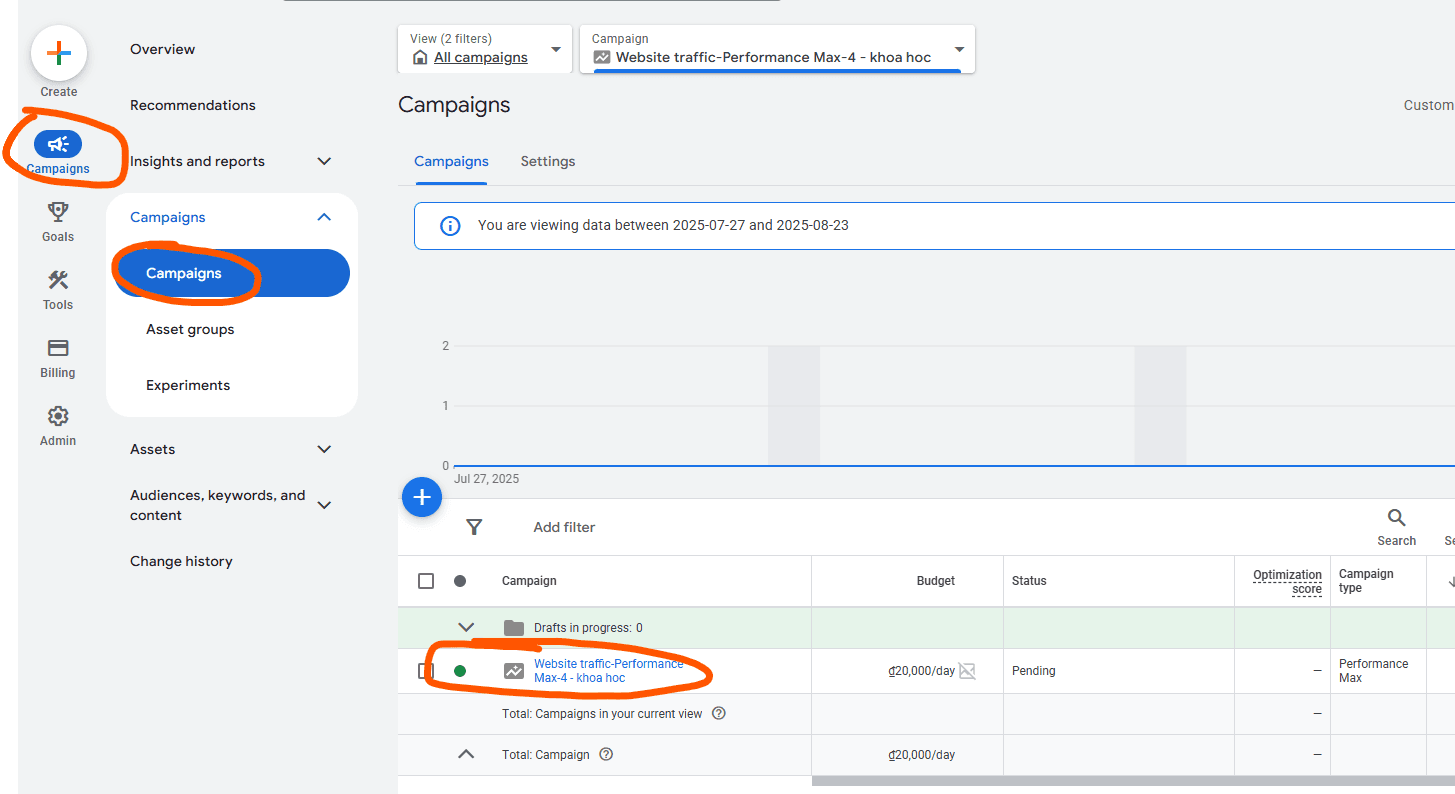Check the Website traffic-Performance Max-4 row checkbox
The image size is (1455, 794).
click(426, 671)
